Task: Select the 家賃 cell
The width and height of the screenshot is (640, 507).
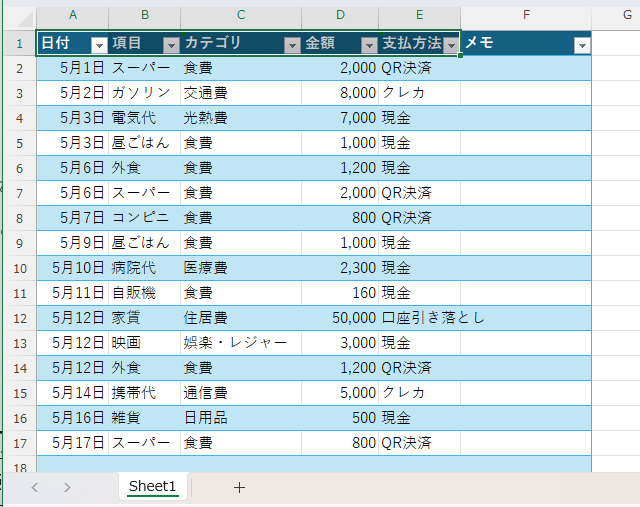Action: point(145,318)
